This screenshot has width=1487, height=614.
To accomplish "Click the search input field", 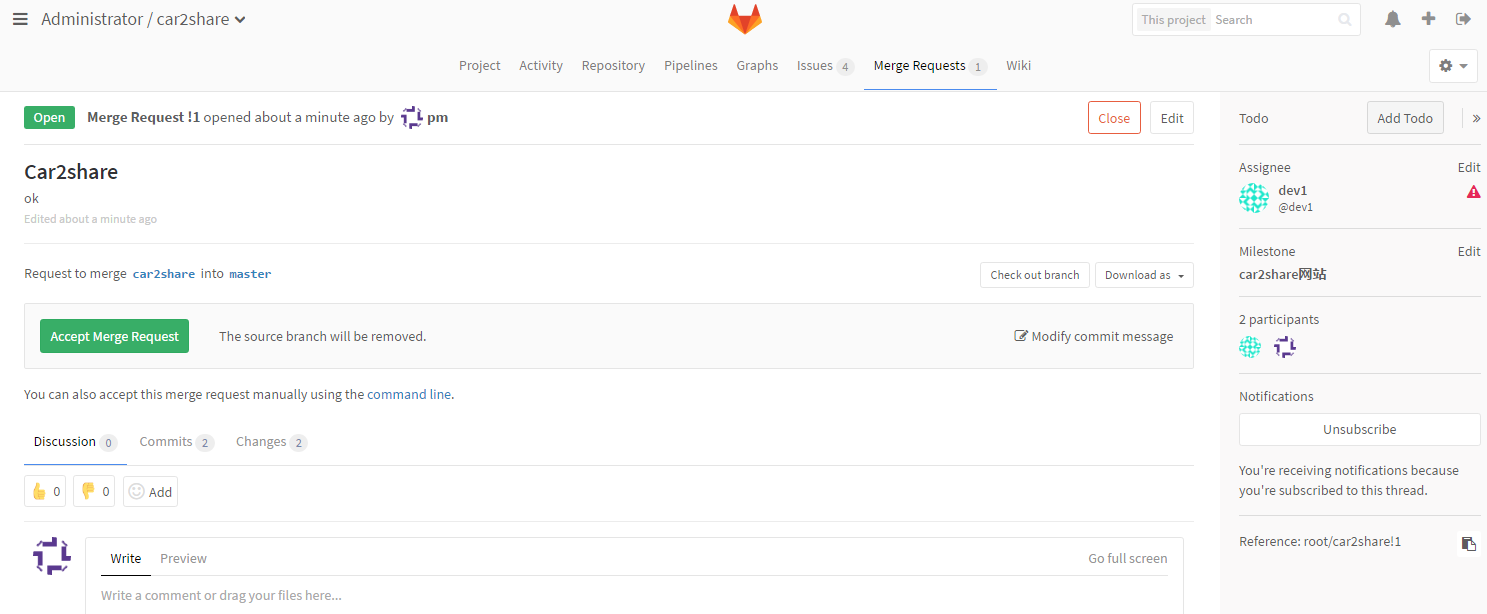I will pos(1274,20).
